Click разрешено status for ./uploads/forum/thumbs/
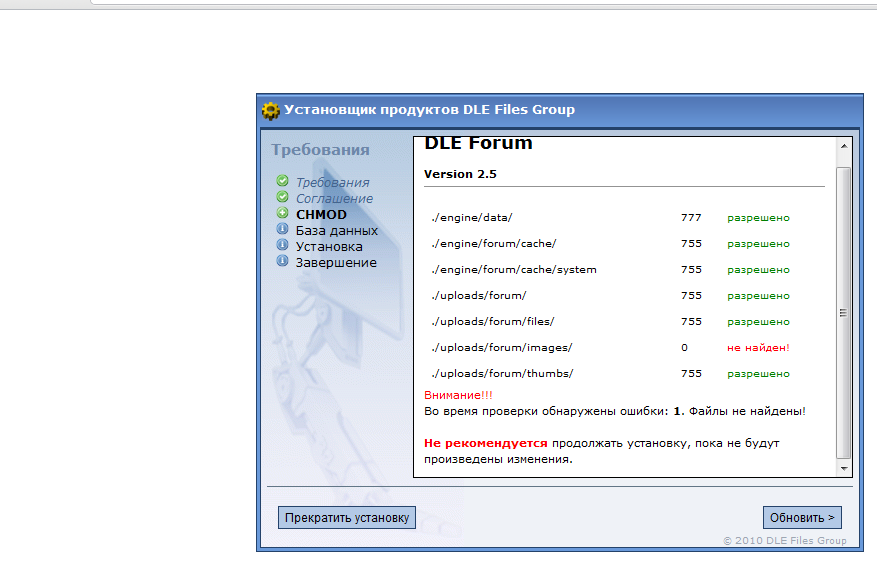The height and width of the screenshot is (562, 877). 758,374
